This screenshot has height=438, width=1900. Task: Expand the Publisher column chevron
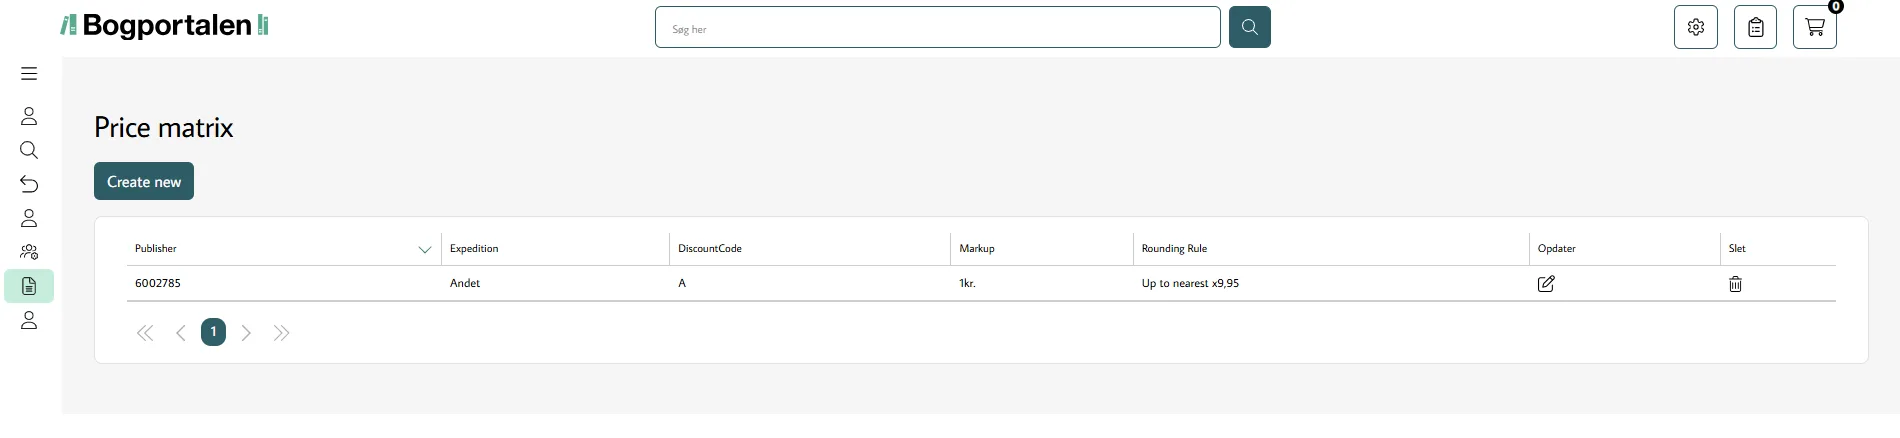click(424, 249)
